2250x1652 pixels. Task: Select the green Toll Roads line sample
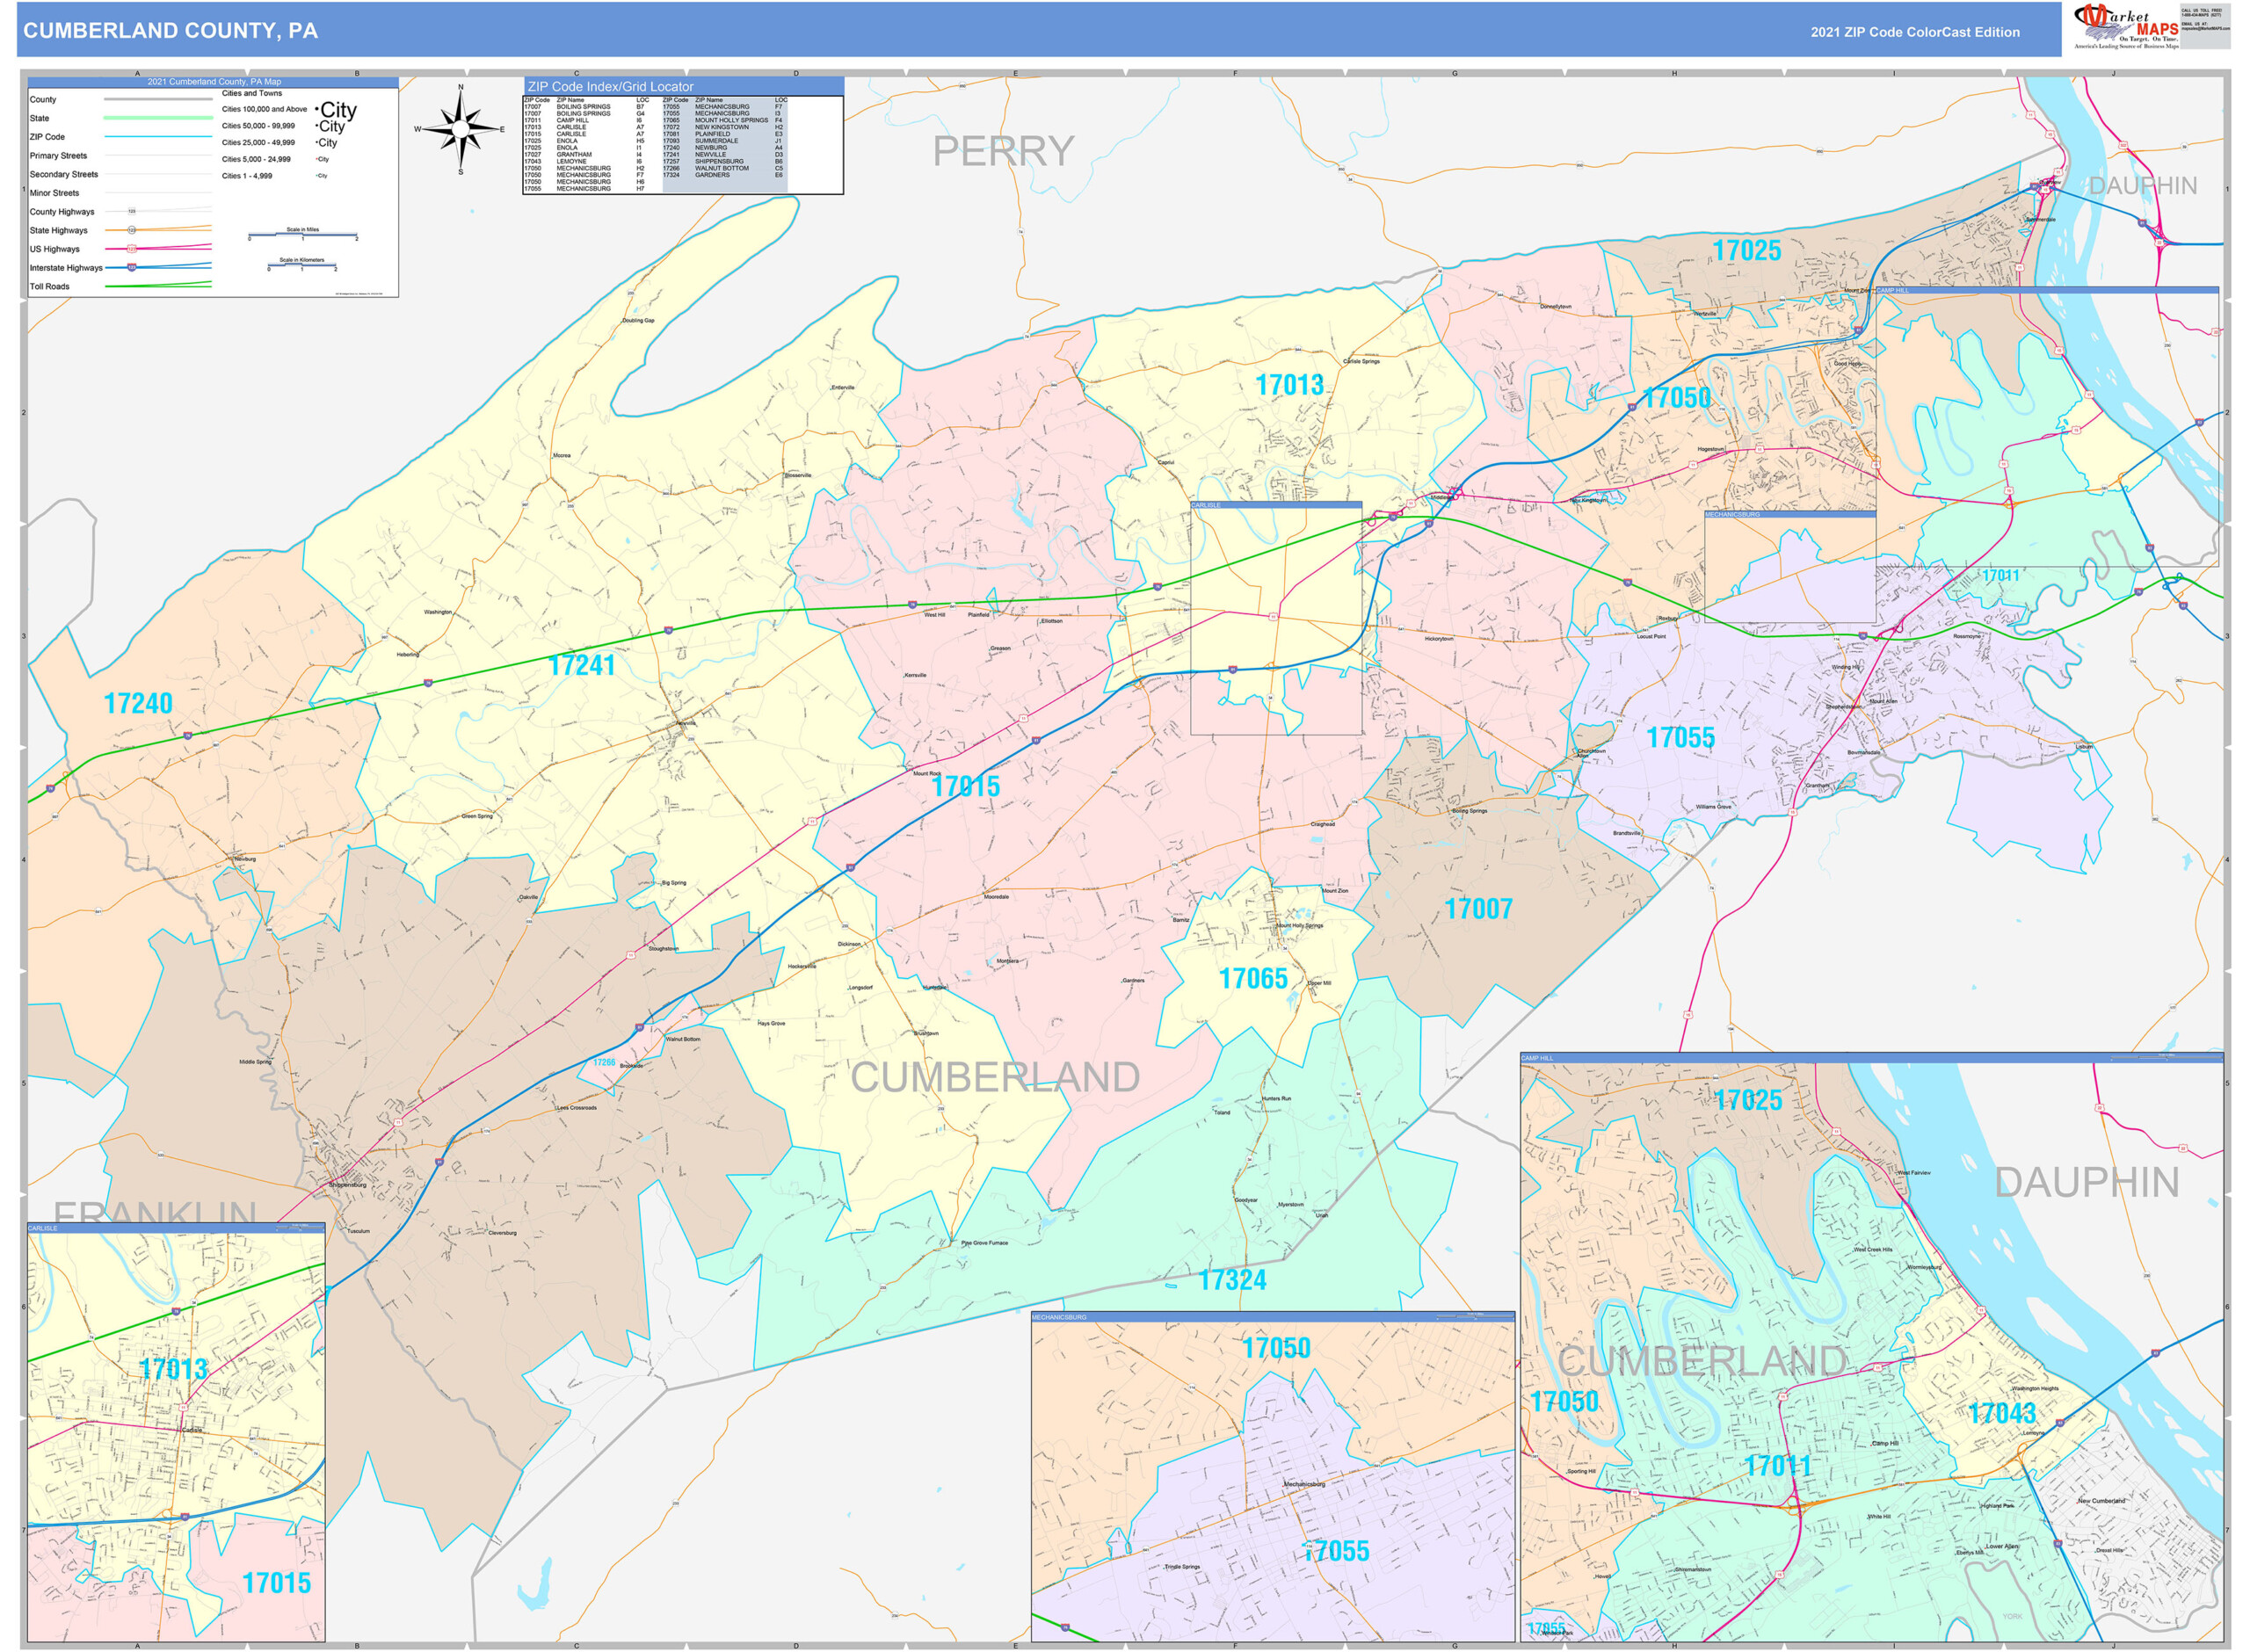click(x=158, y=286)
